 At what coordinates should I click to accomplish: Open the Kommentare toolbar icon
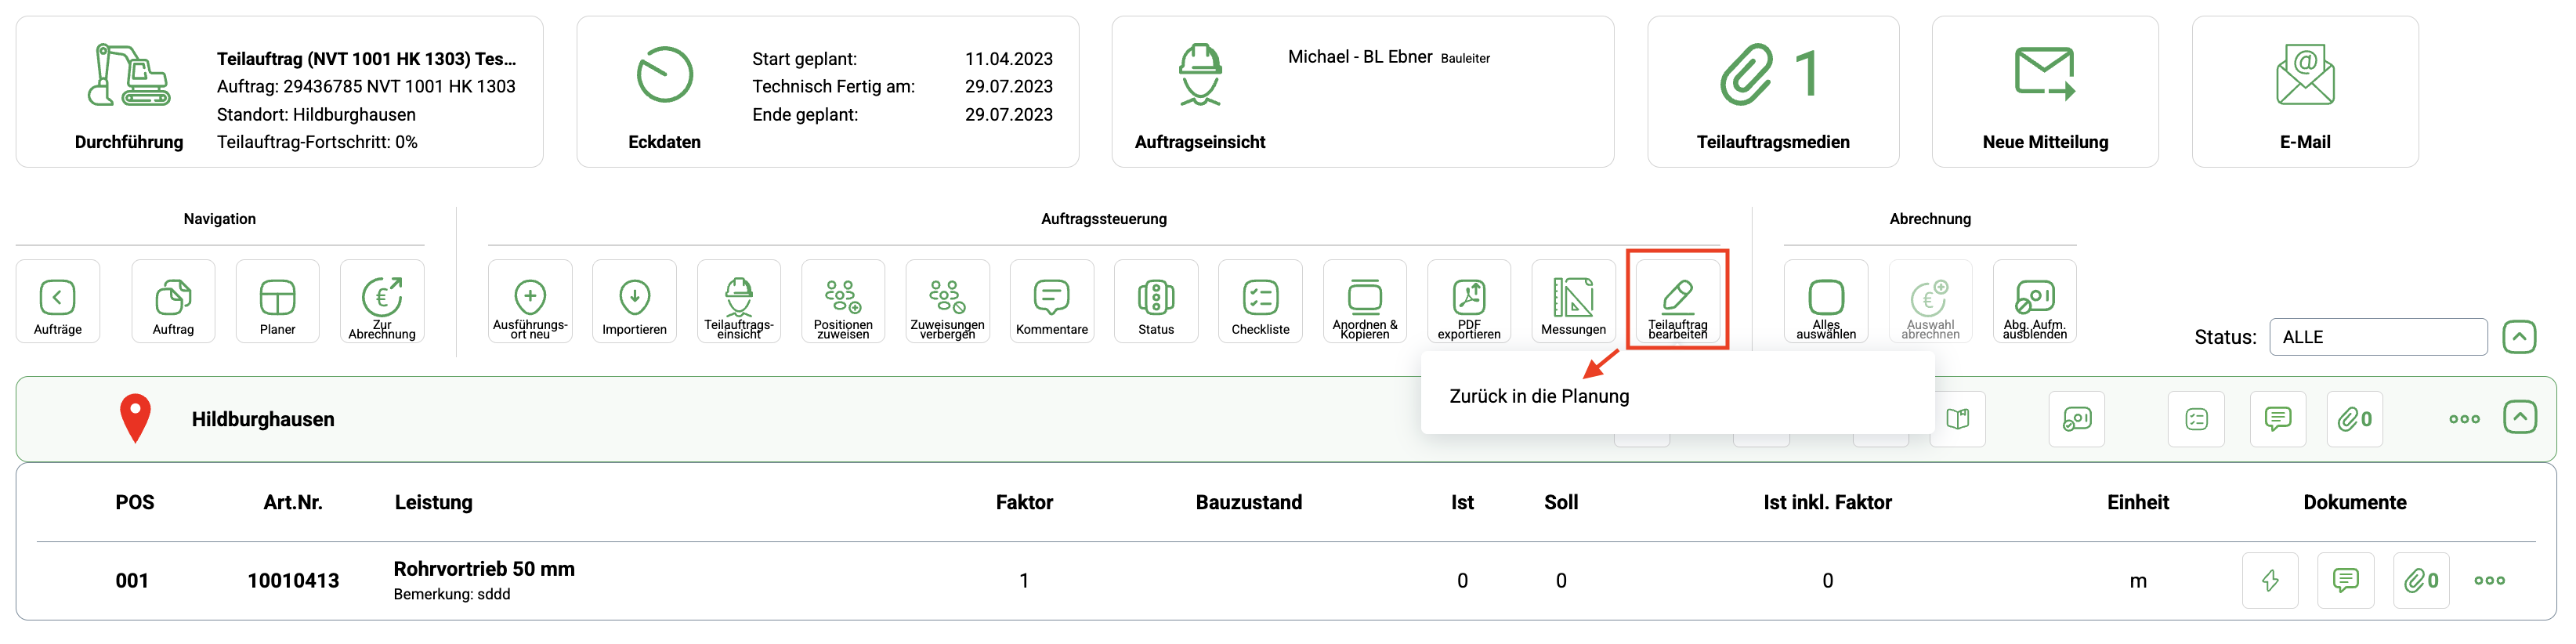pos(1051,300)
